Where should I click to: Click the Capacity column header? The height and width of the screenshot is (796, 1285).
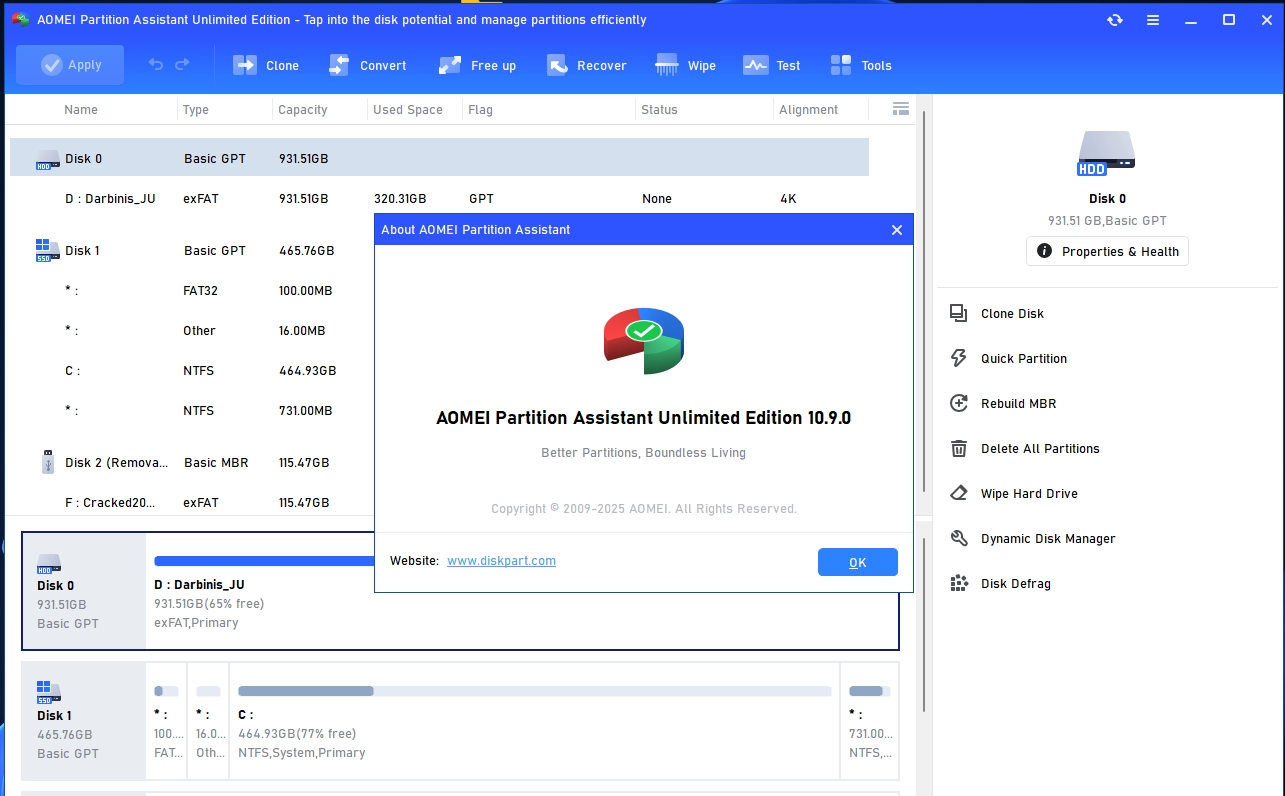303,110
